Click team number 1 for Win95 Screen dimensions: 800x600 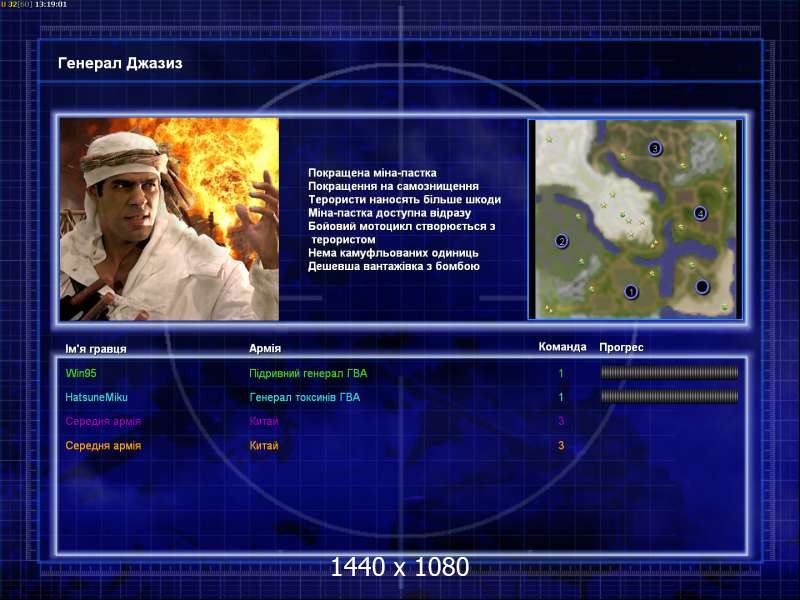[x=561, y=373]
